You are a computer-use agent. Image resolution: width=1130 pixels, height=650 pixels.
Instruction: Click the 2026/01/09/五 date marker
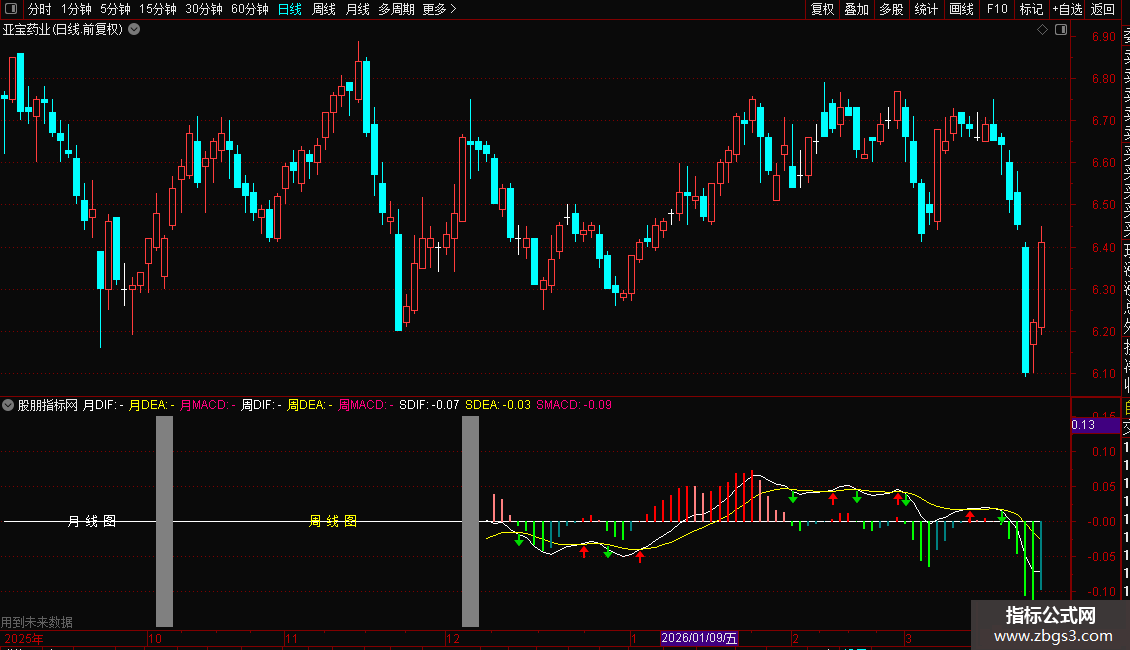click(699, 638)
